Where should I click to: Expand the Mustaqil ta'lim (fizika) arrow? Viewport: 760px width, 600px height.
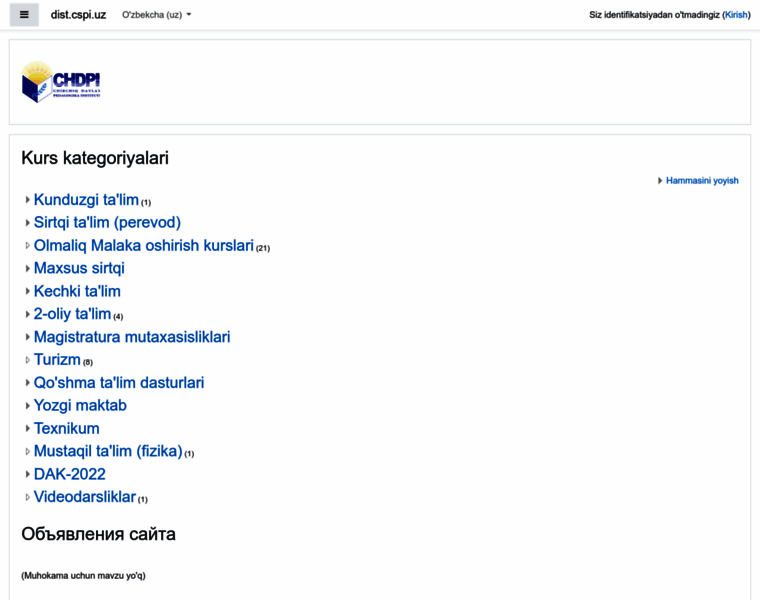(x=28, y=451)
